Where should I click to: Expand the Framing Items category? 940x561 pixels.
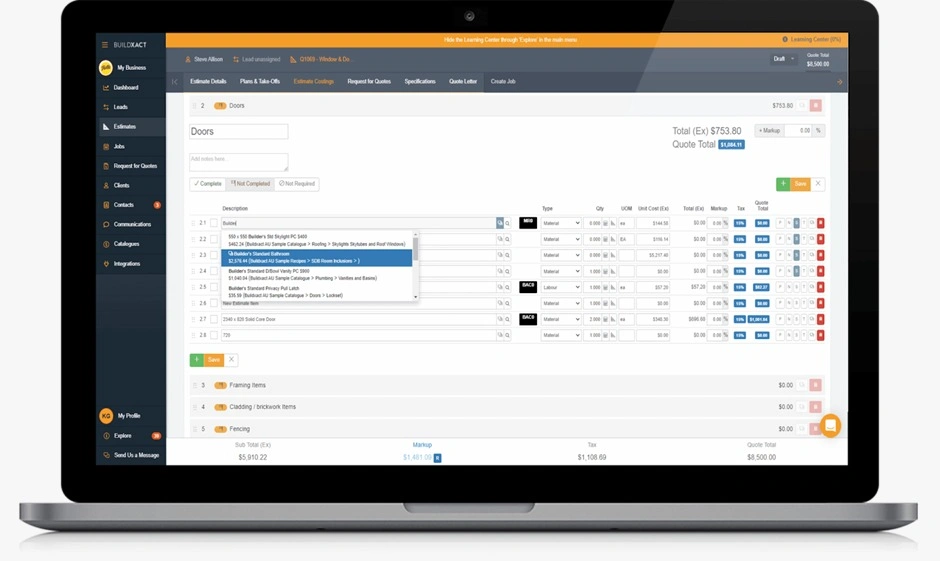tap(247, 385)
